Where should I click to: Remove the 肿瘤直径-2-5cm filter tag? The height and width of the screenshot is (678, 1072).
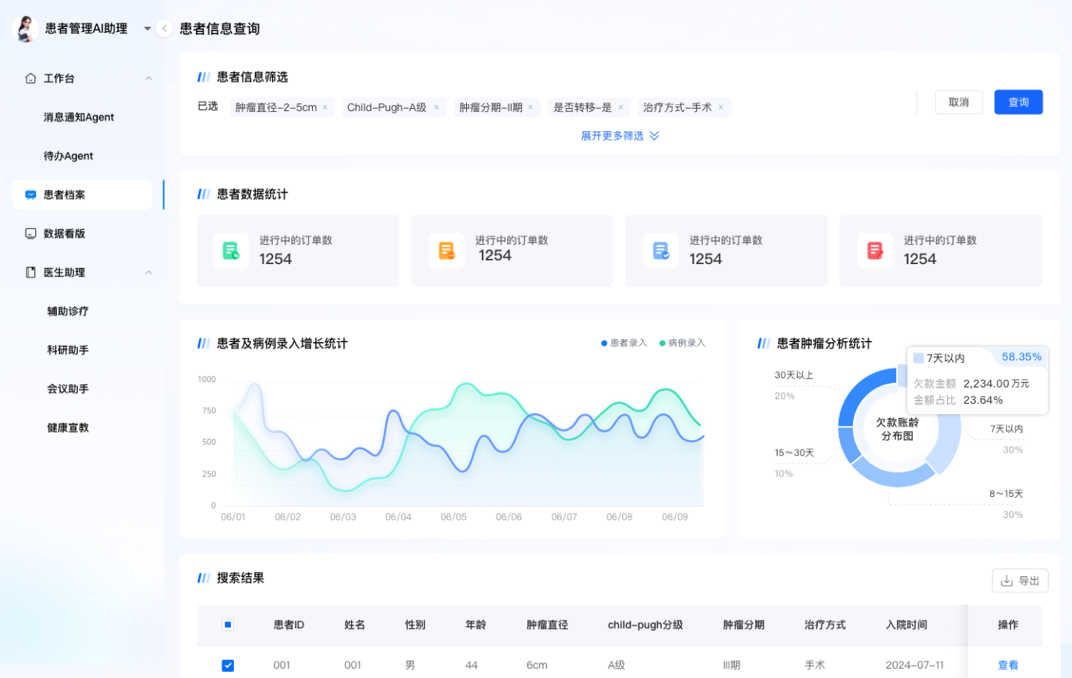(x=325, y=107)
